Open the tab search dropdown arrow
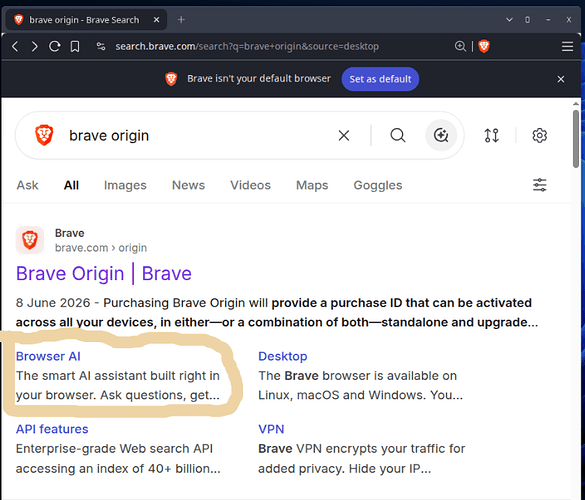Screen dimensions: 585x500 point(509,19)
